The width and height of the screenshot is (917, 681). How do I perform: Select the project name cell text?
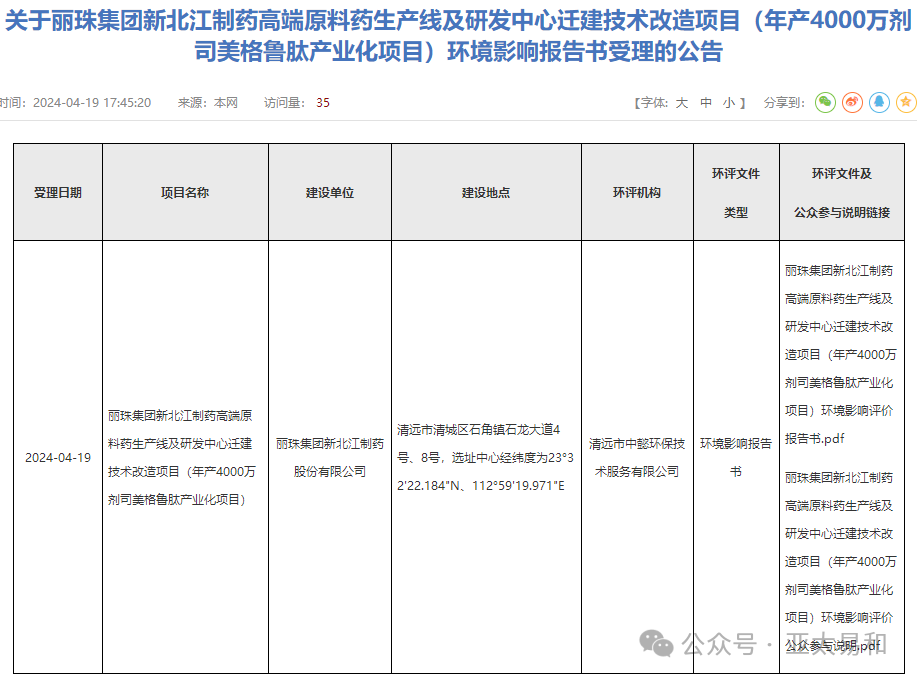tap(182, 458)
